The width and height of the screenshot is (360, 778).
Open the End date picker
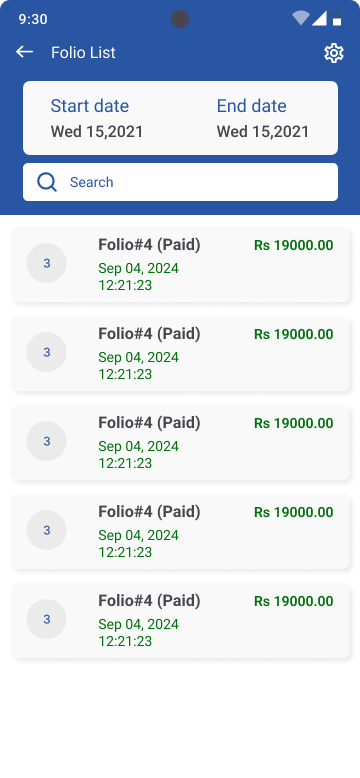[263, 118]
